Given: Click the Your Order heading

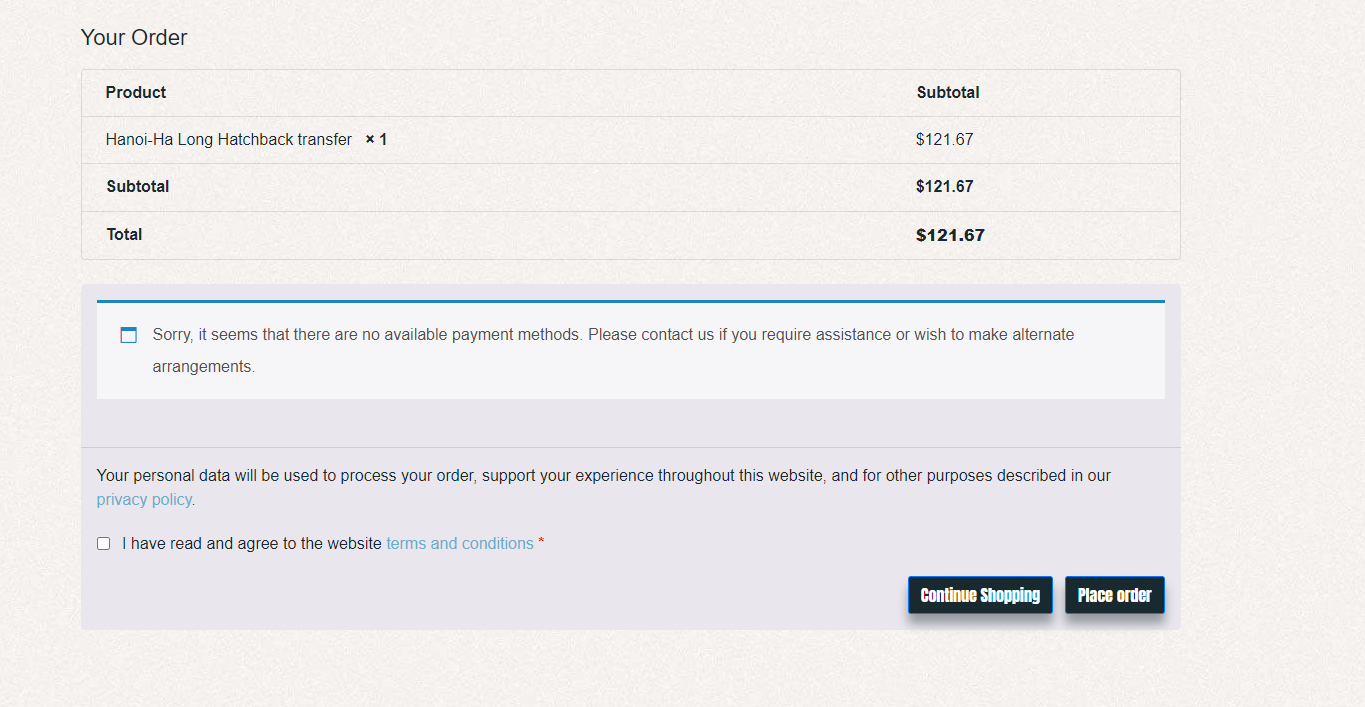Looking at the screenshot, I should (134, 37).
